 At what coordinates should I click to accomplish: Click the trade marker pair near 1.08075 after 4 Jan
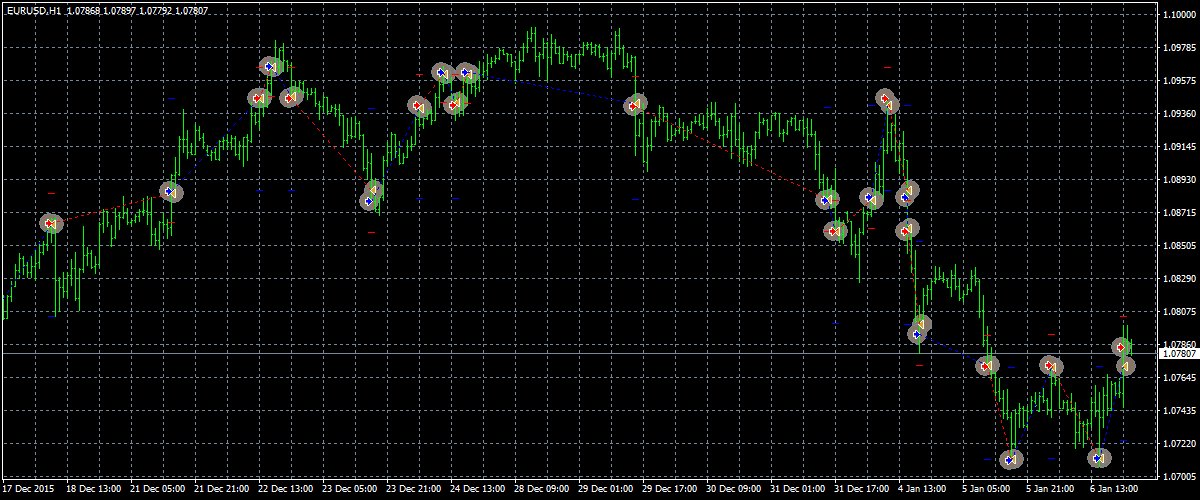(x=919, y=329)
